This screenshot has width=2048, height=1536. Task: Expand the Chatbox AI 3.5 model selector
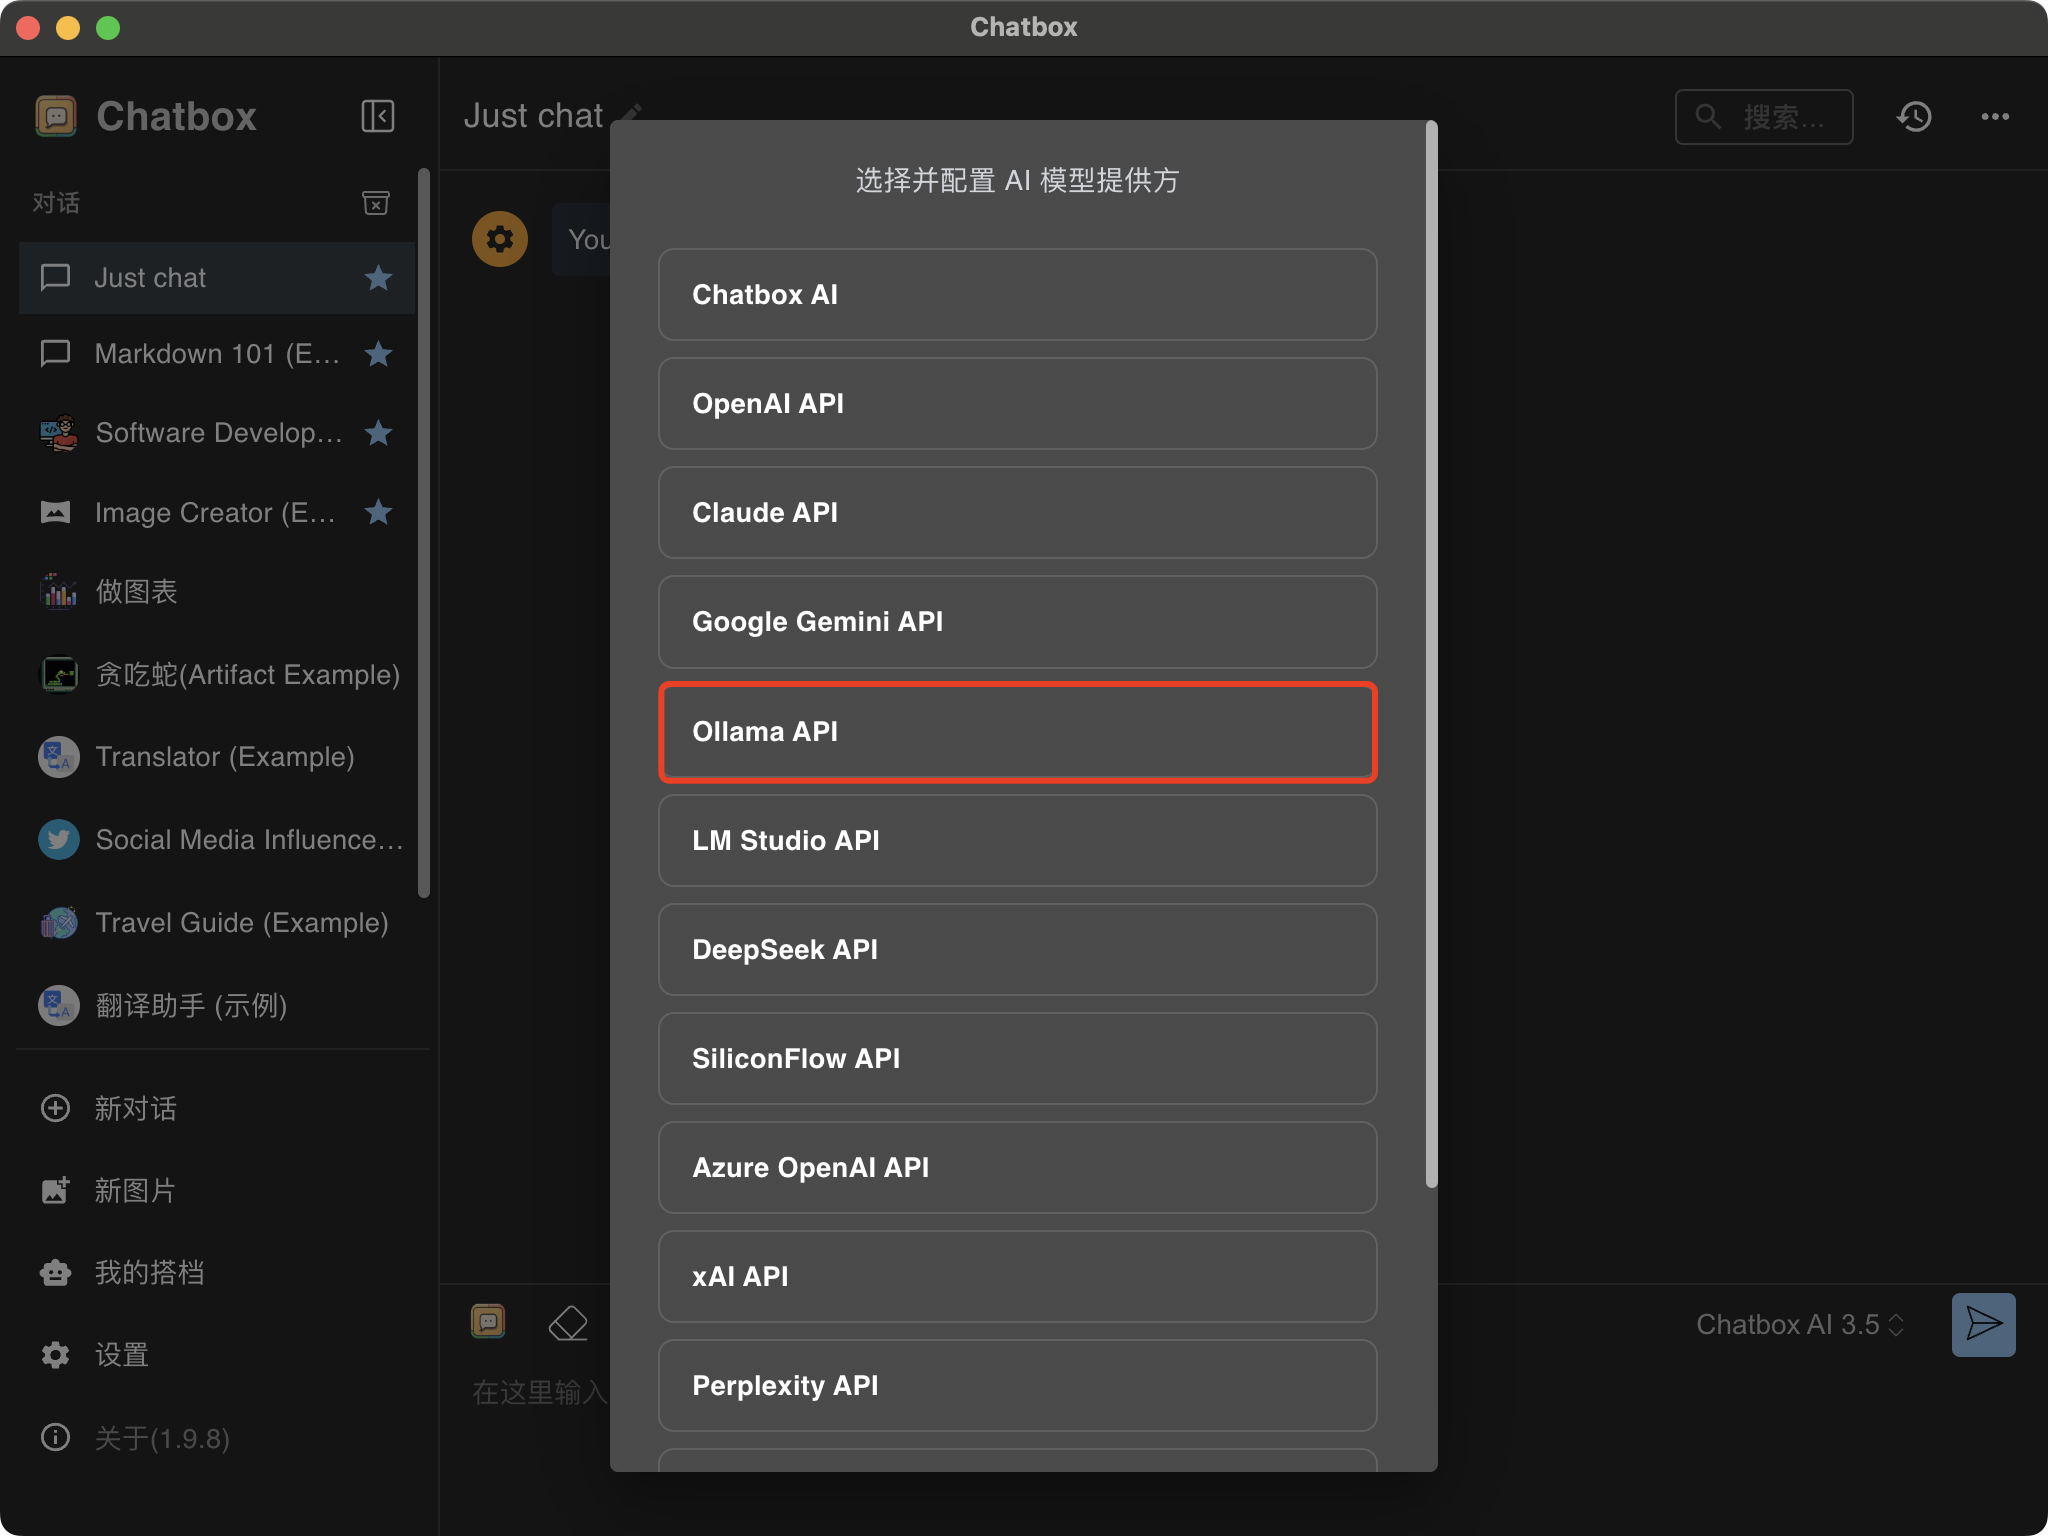pos(1799,1324)
